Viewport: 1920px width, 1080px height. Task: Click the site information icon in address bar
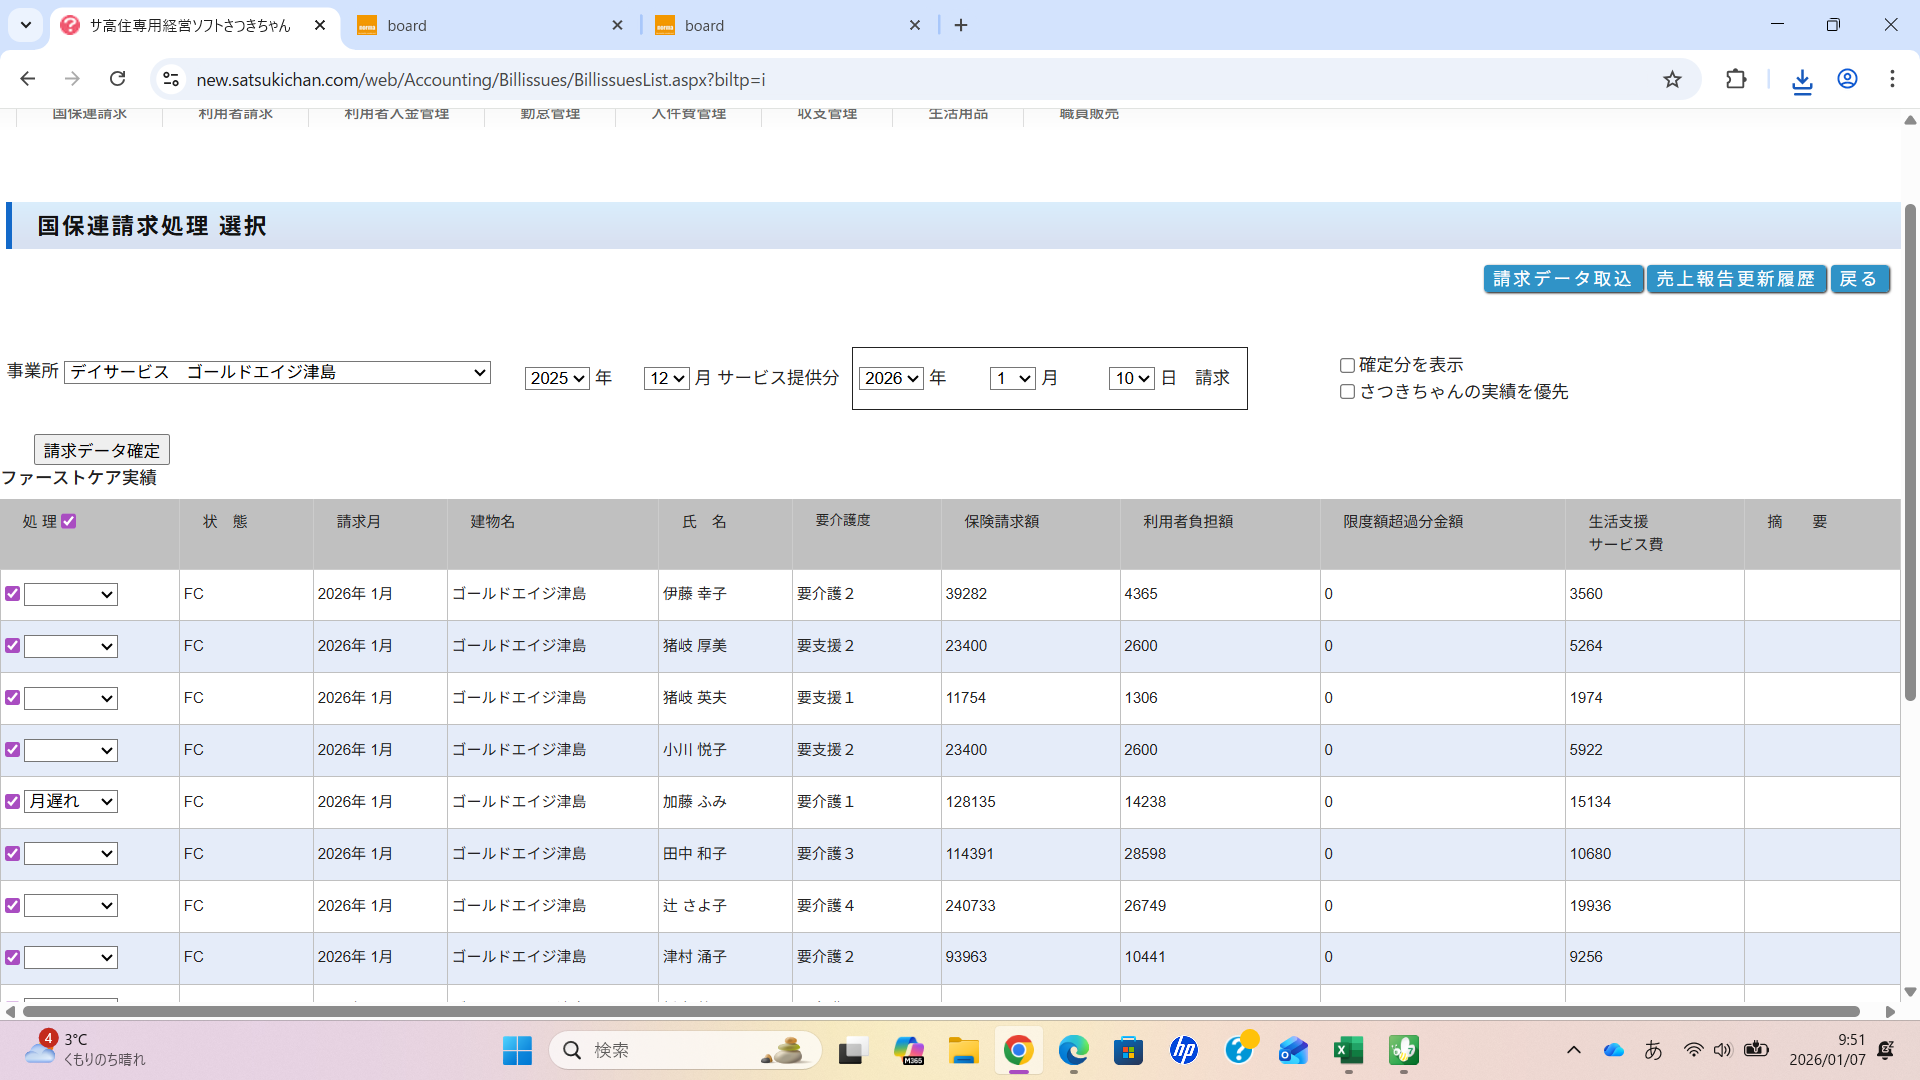(171, 80)
